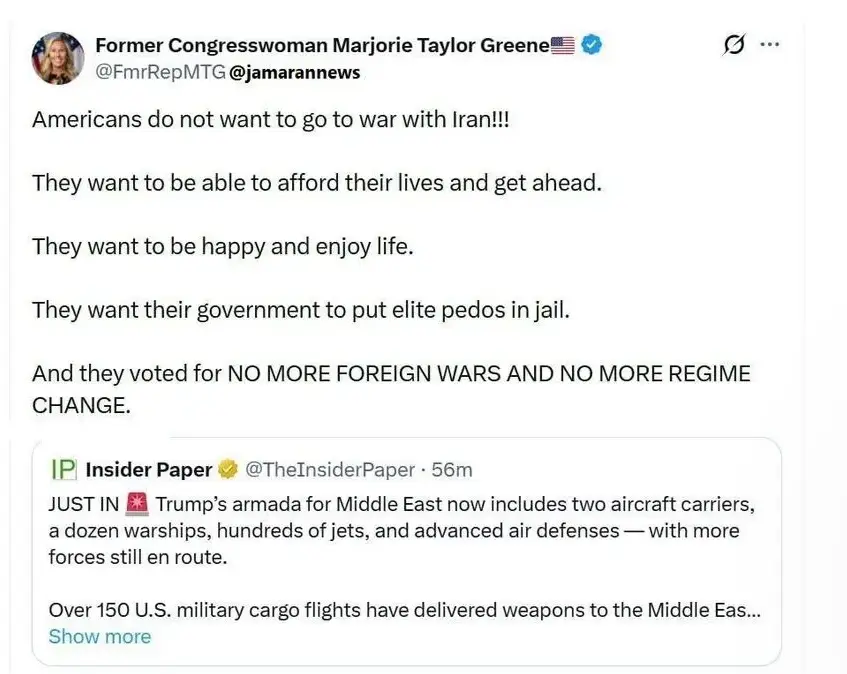Image resolution: width=847 pixels, height=674 pixels.
Task: Open the Grok slashed-circle icon
Action: (x=733, y=45)
